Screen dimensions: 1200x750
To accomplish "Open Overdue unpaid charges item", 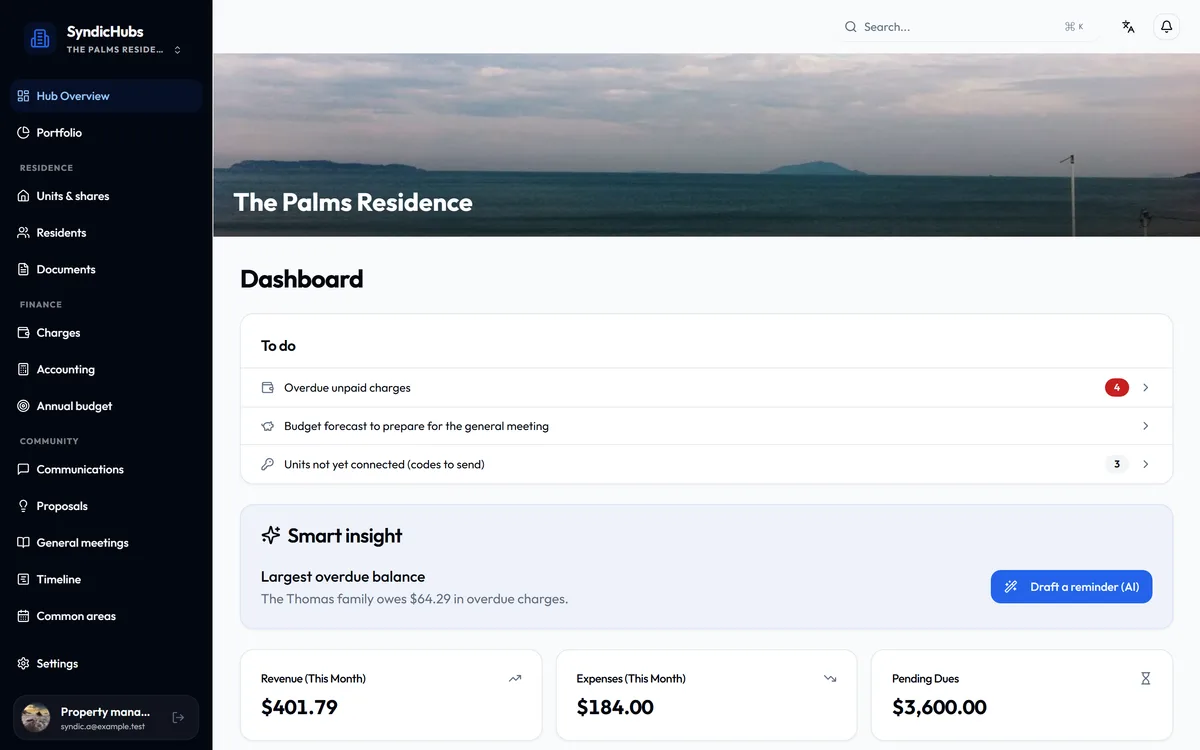I will (706, 388).
